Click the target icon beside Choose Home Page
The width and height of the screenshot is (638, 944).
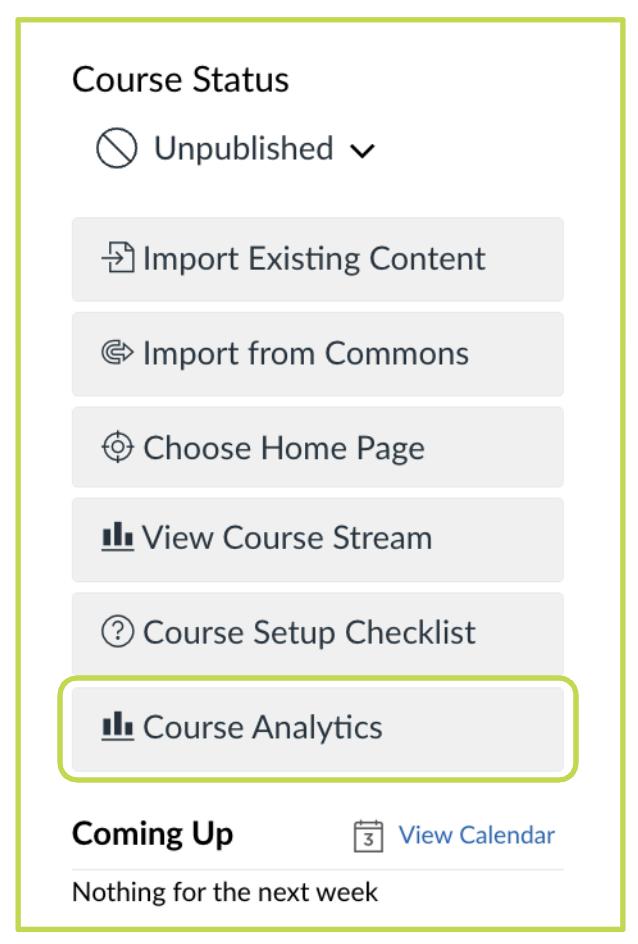pyautogui.click(x=123, y=448)
